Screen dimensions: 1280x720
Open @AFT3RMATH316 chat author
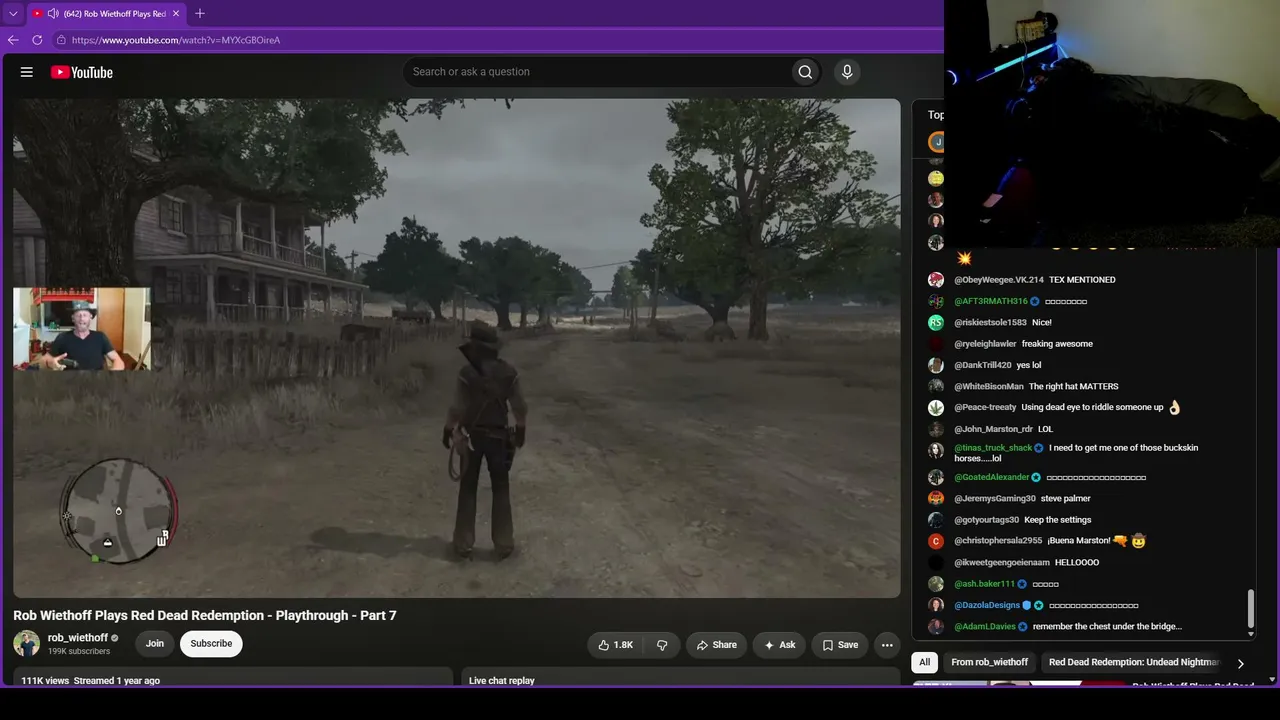point(991,301)
